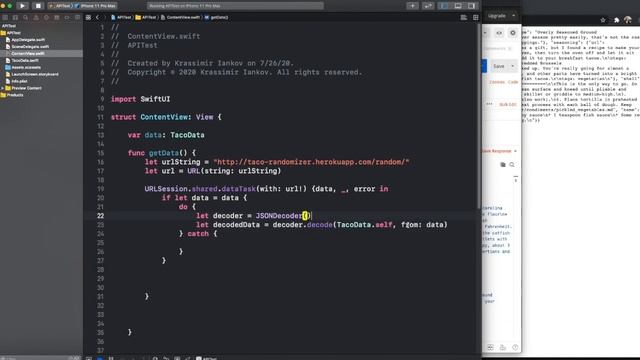
Task: Open the Save dropdown arrow in Postman
Action: coord(513,66)
